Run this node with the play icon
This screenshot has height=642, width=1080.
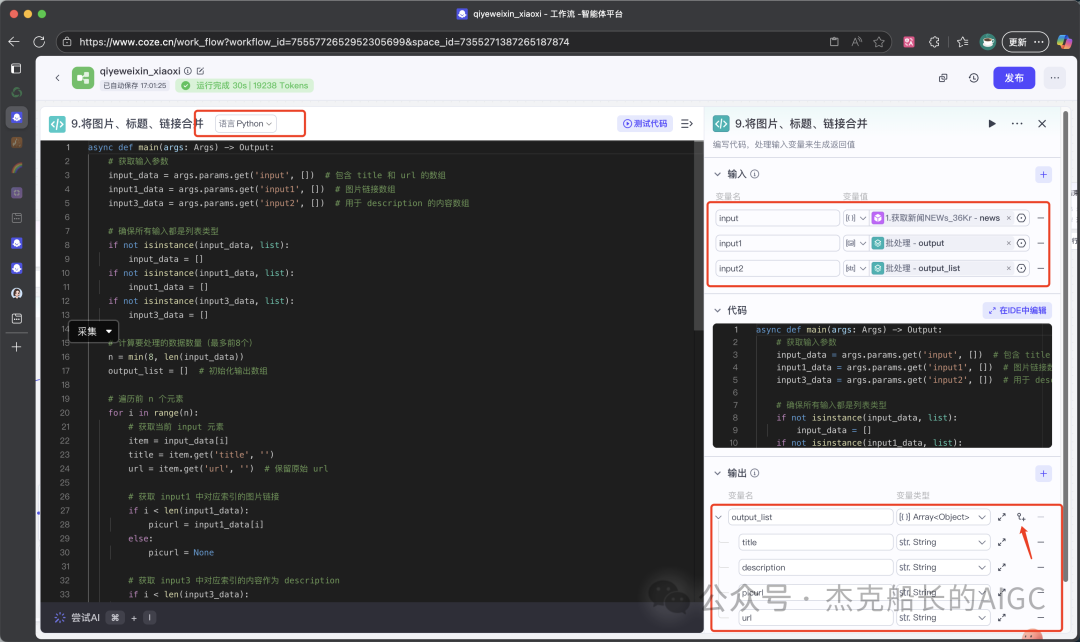(x=992, y=123)
